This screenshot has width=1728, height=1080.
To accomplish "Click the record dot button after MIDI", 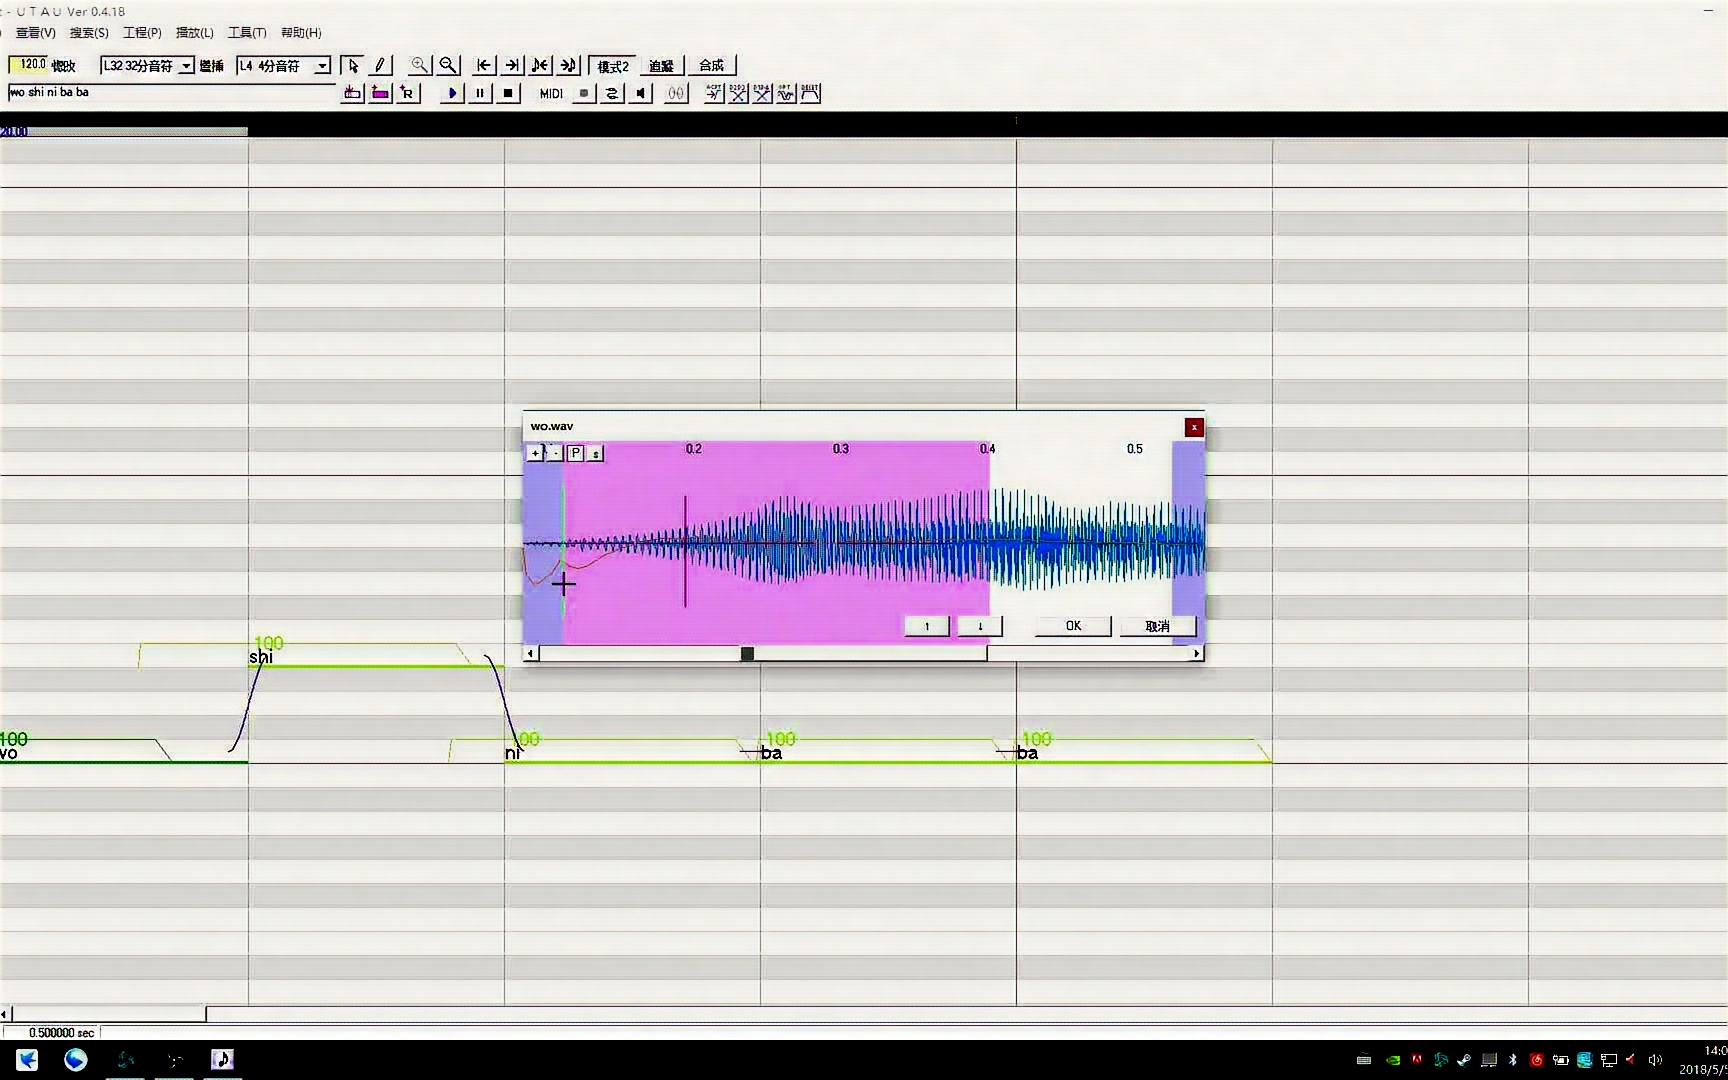I will (584, 93).
